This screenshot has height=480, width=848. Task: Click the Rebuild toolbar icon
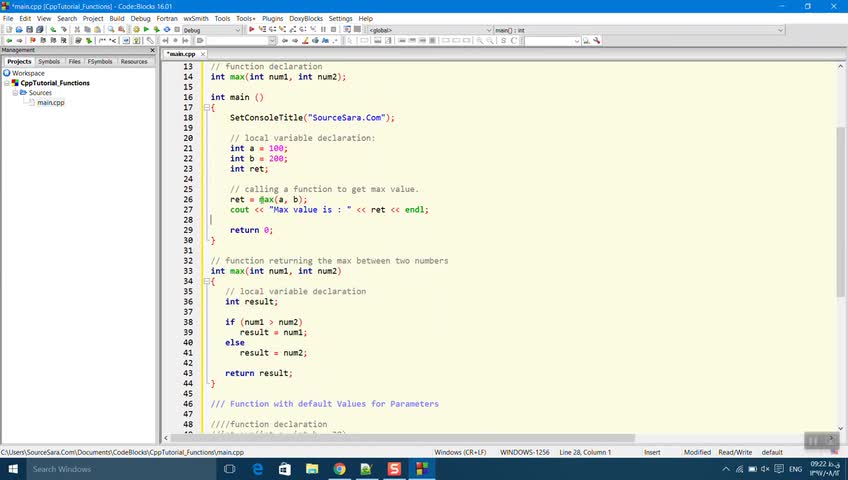[166, 30]
